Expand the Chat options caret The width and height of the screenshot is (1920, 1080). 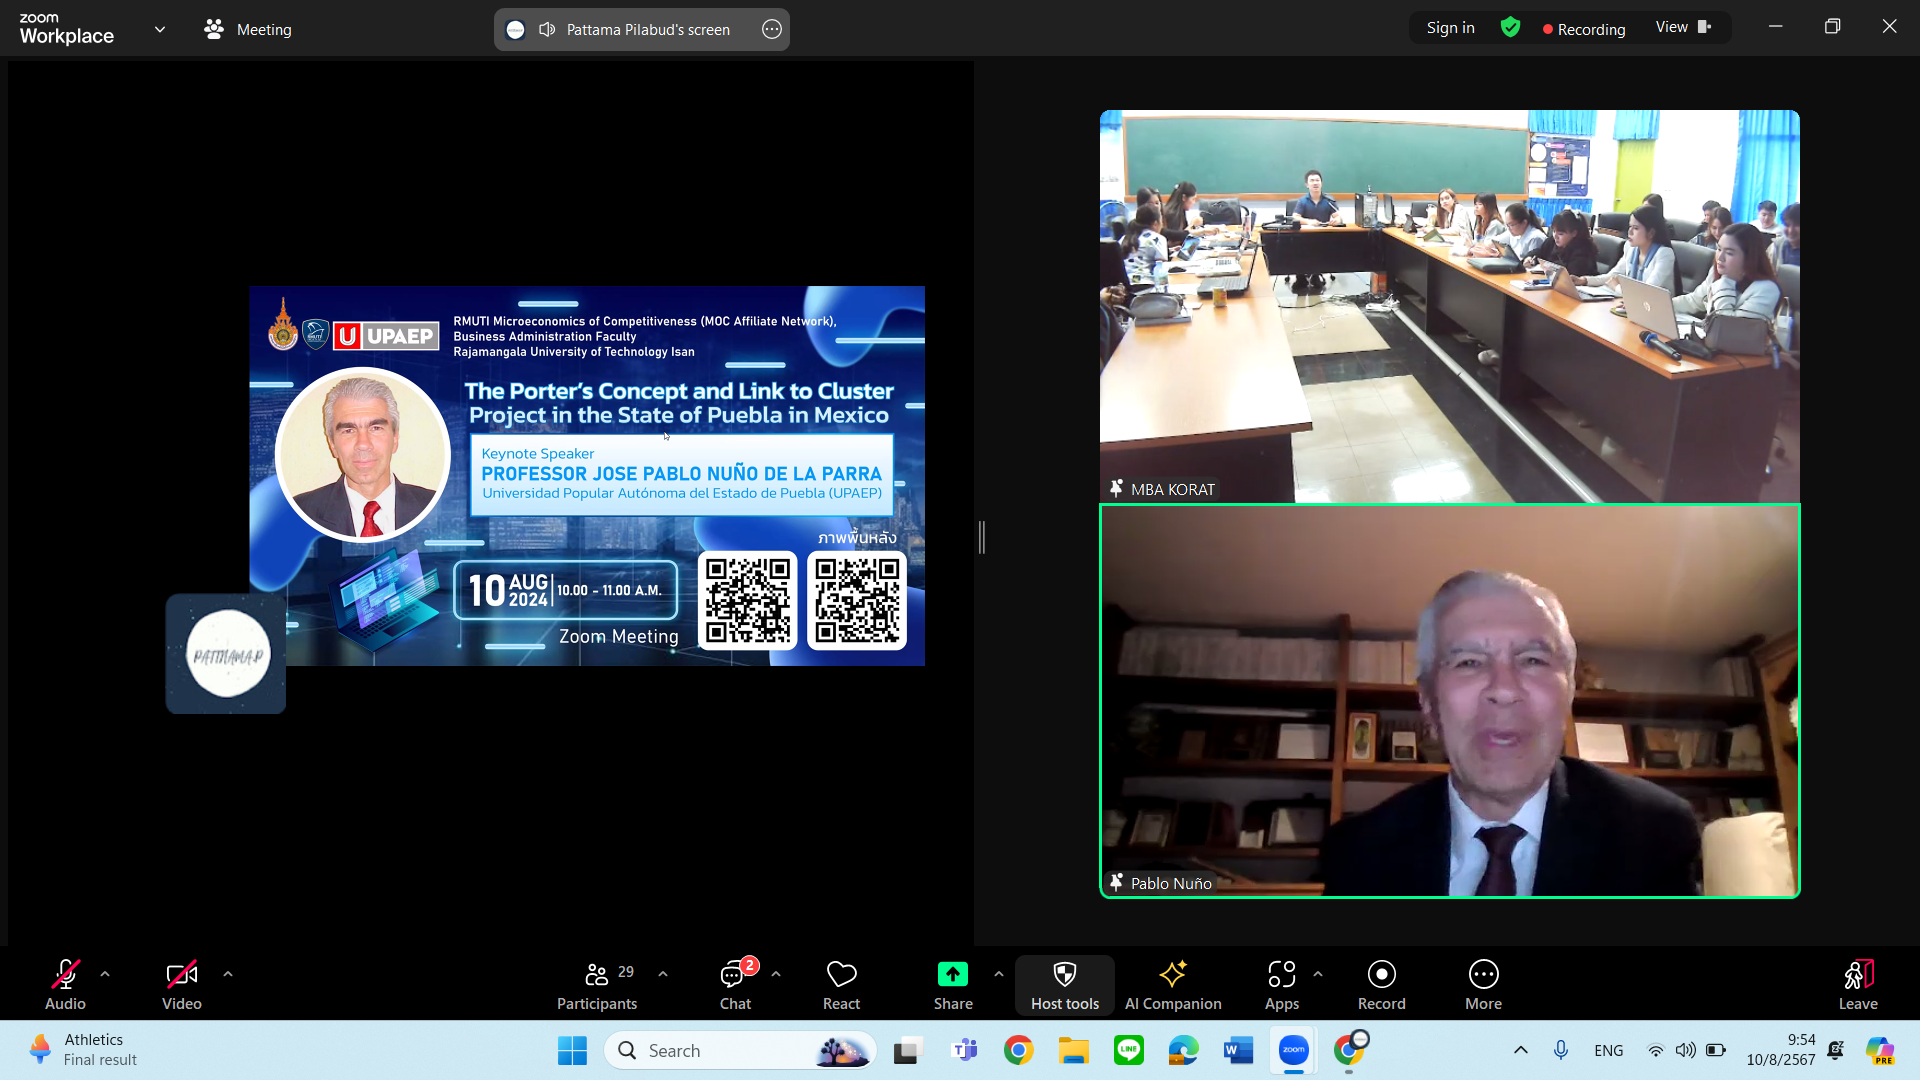776,974
